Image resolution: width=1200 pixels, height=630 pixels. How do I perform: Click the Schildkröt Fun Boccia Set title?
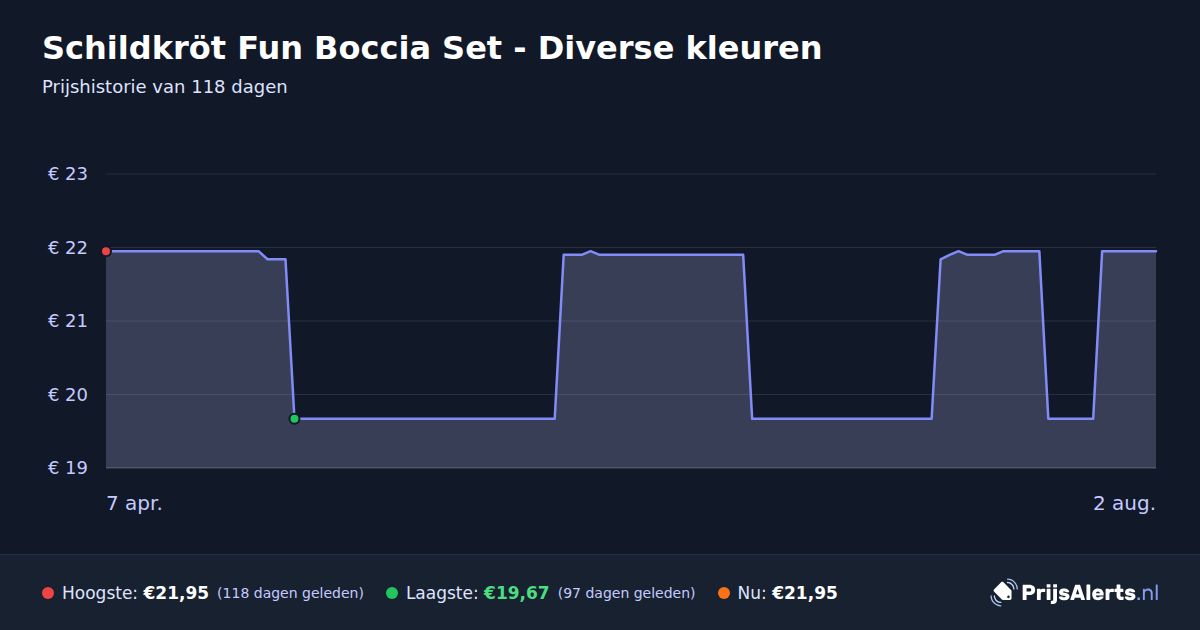(432, 47)
